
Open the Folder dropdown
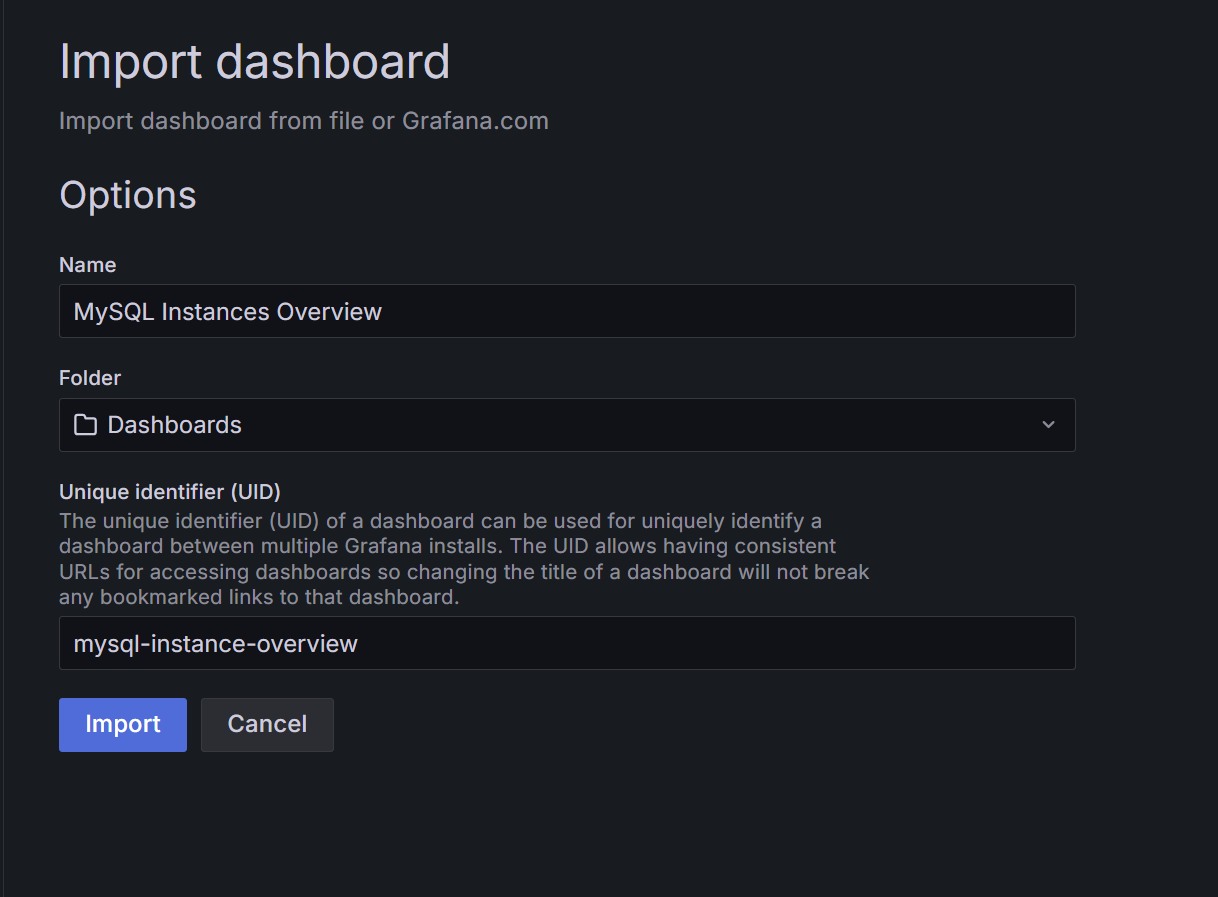tap(567, 425)
